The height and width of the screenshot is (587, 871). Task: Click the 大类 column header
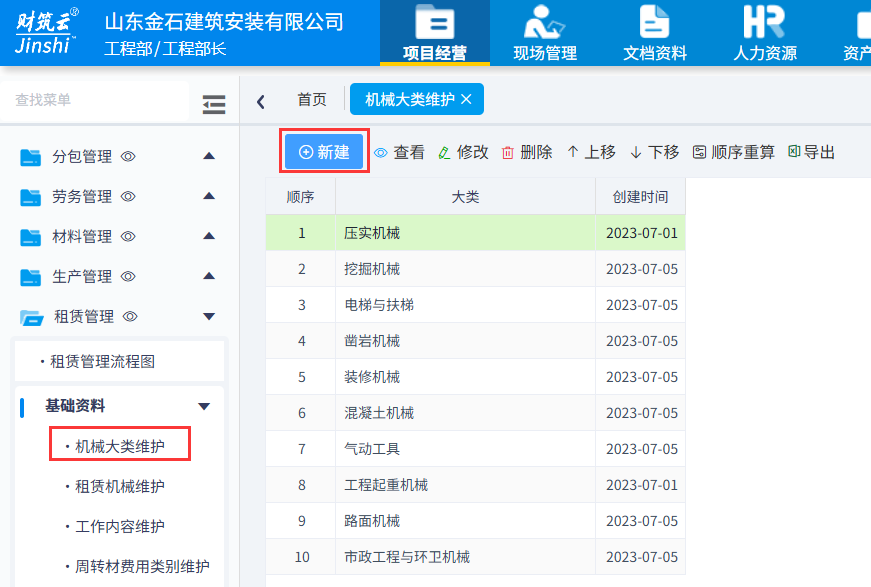pos(465,197)
